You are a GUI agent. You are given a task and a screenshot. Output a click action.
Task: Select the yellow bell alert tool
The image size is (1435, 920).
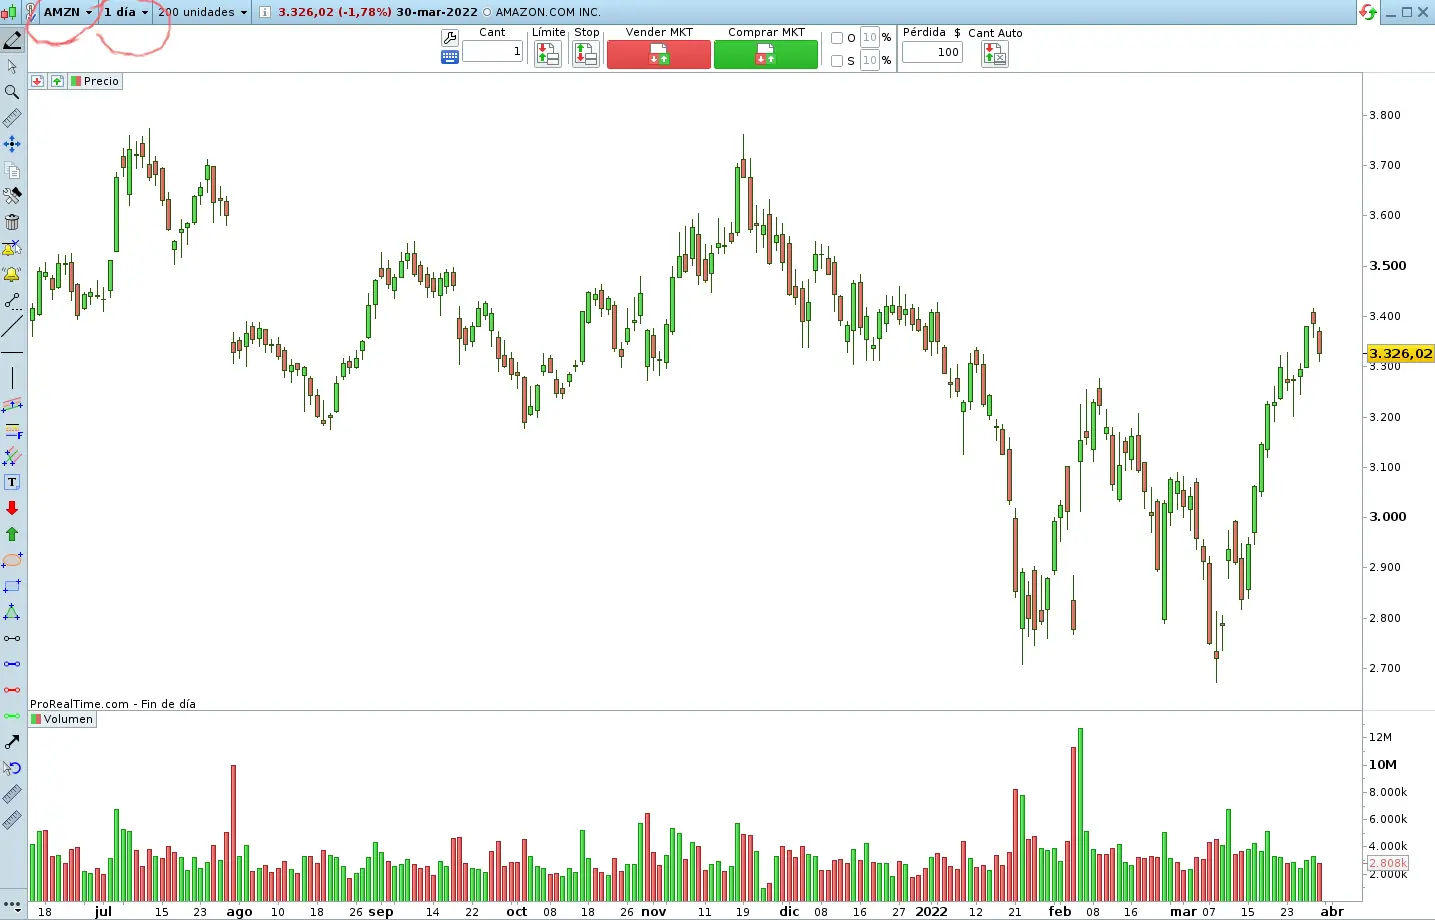[12, 274]
